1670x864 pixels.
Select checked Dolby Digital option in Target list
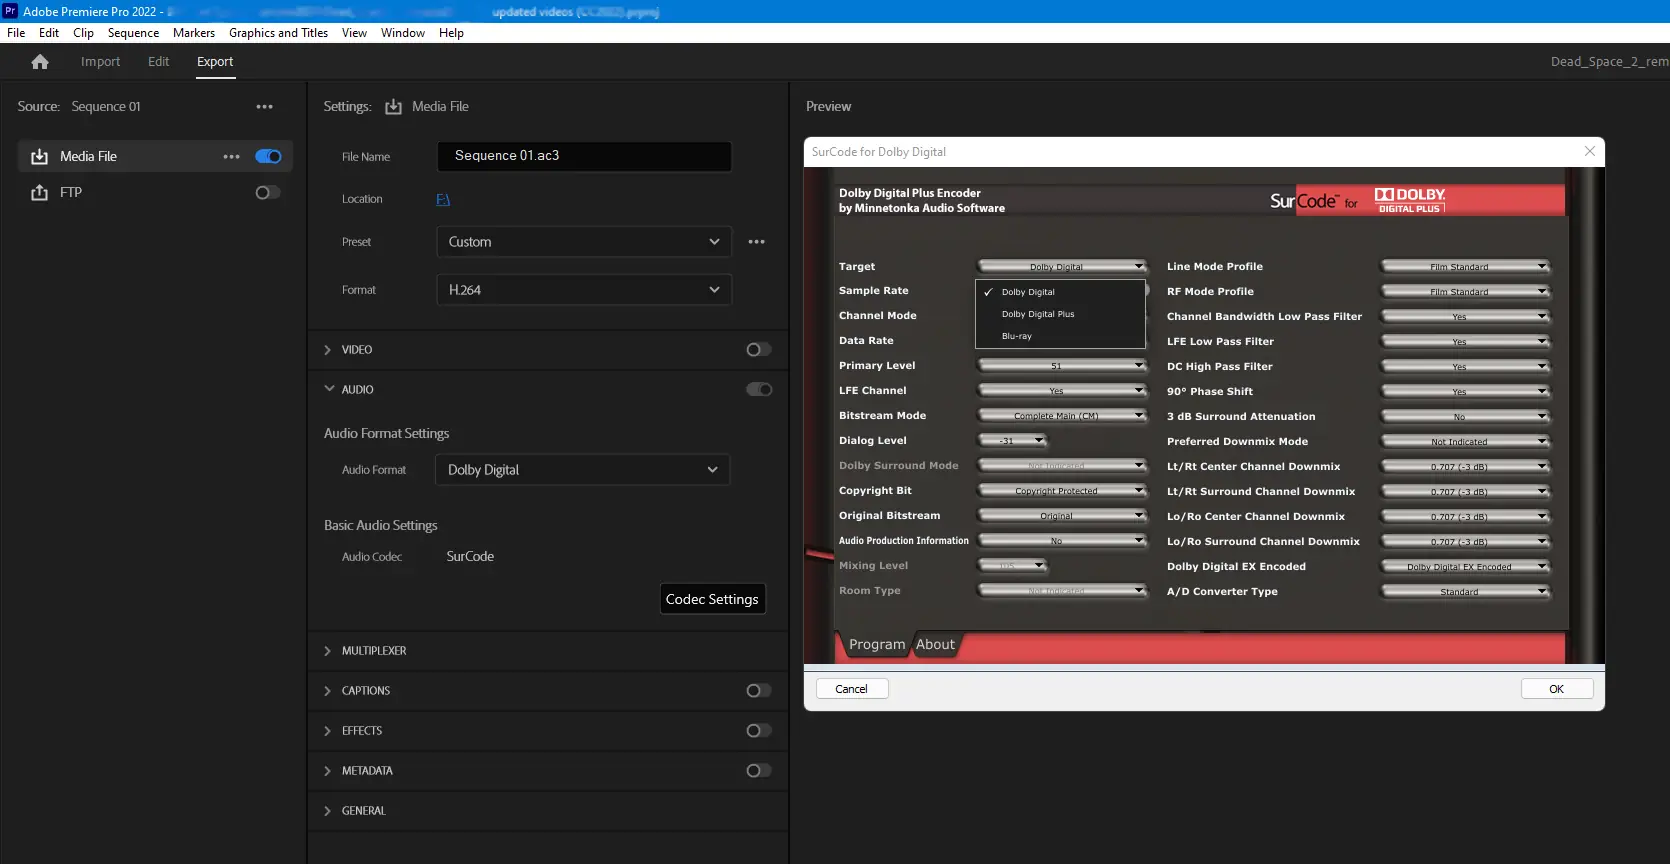(x=1060, y=292)
